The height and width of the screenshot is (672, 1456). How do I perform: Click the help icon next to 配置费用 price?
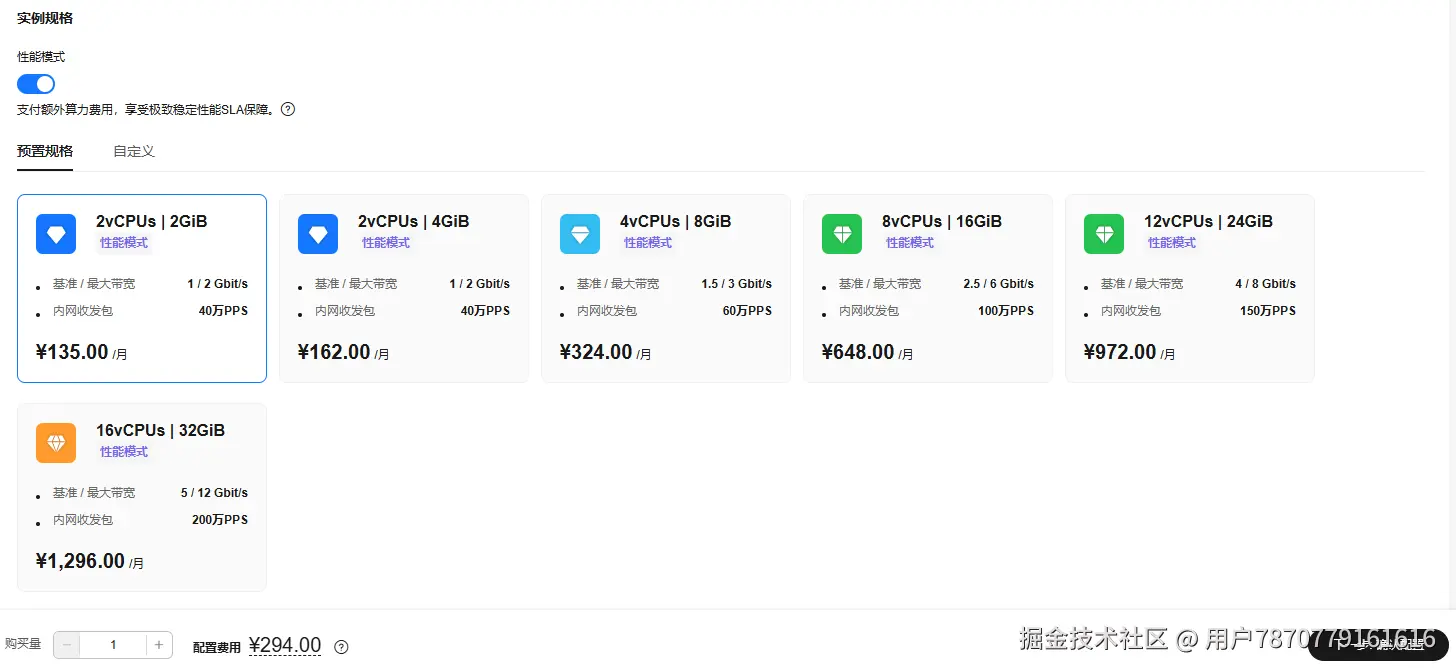[341, 647]
